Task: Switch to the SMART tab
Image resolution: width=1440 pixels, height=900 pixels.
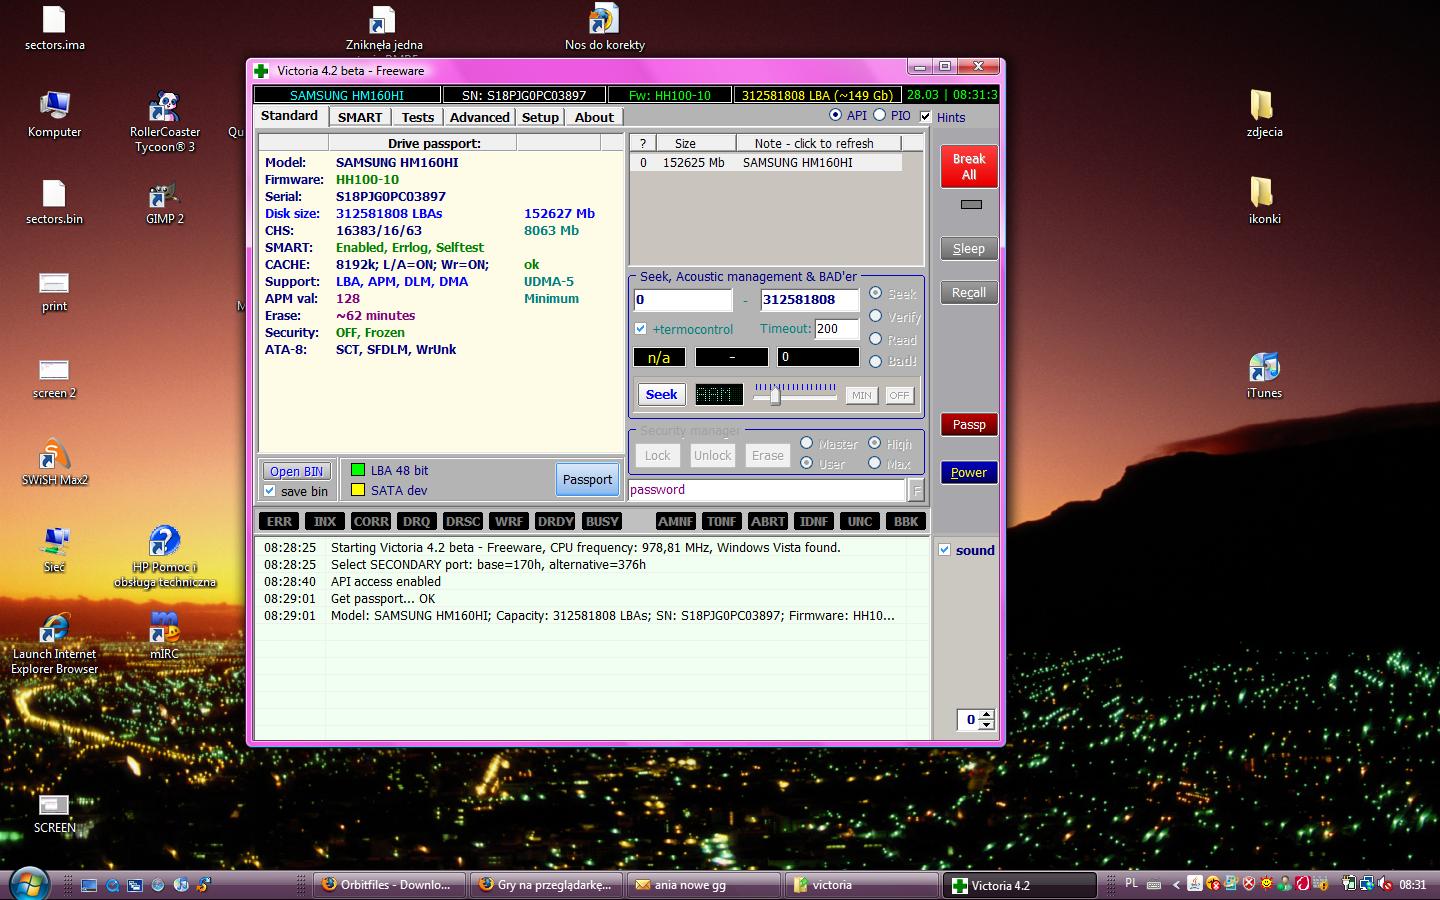Action: tap(360, 117)
